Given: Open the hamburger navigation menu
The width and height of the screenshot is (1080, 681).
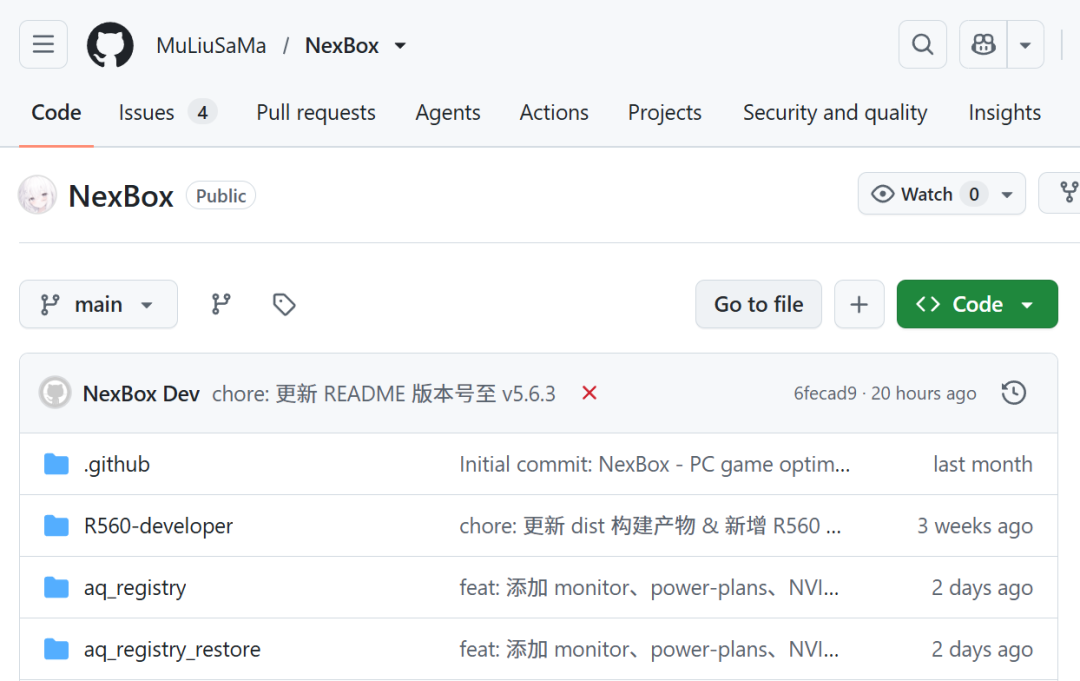Looking at the screenshot, I should pos(43,45).
